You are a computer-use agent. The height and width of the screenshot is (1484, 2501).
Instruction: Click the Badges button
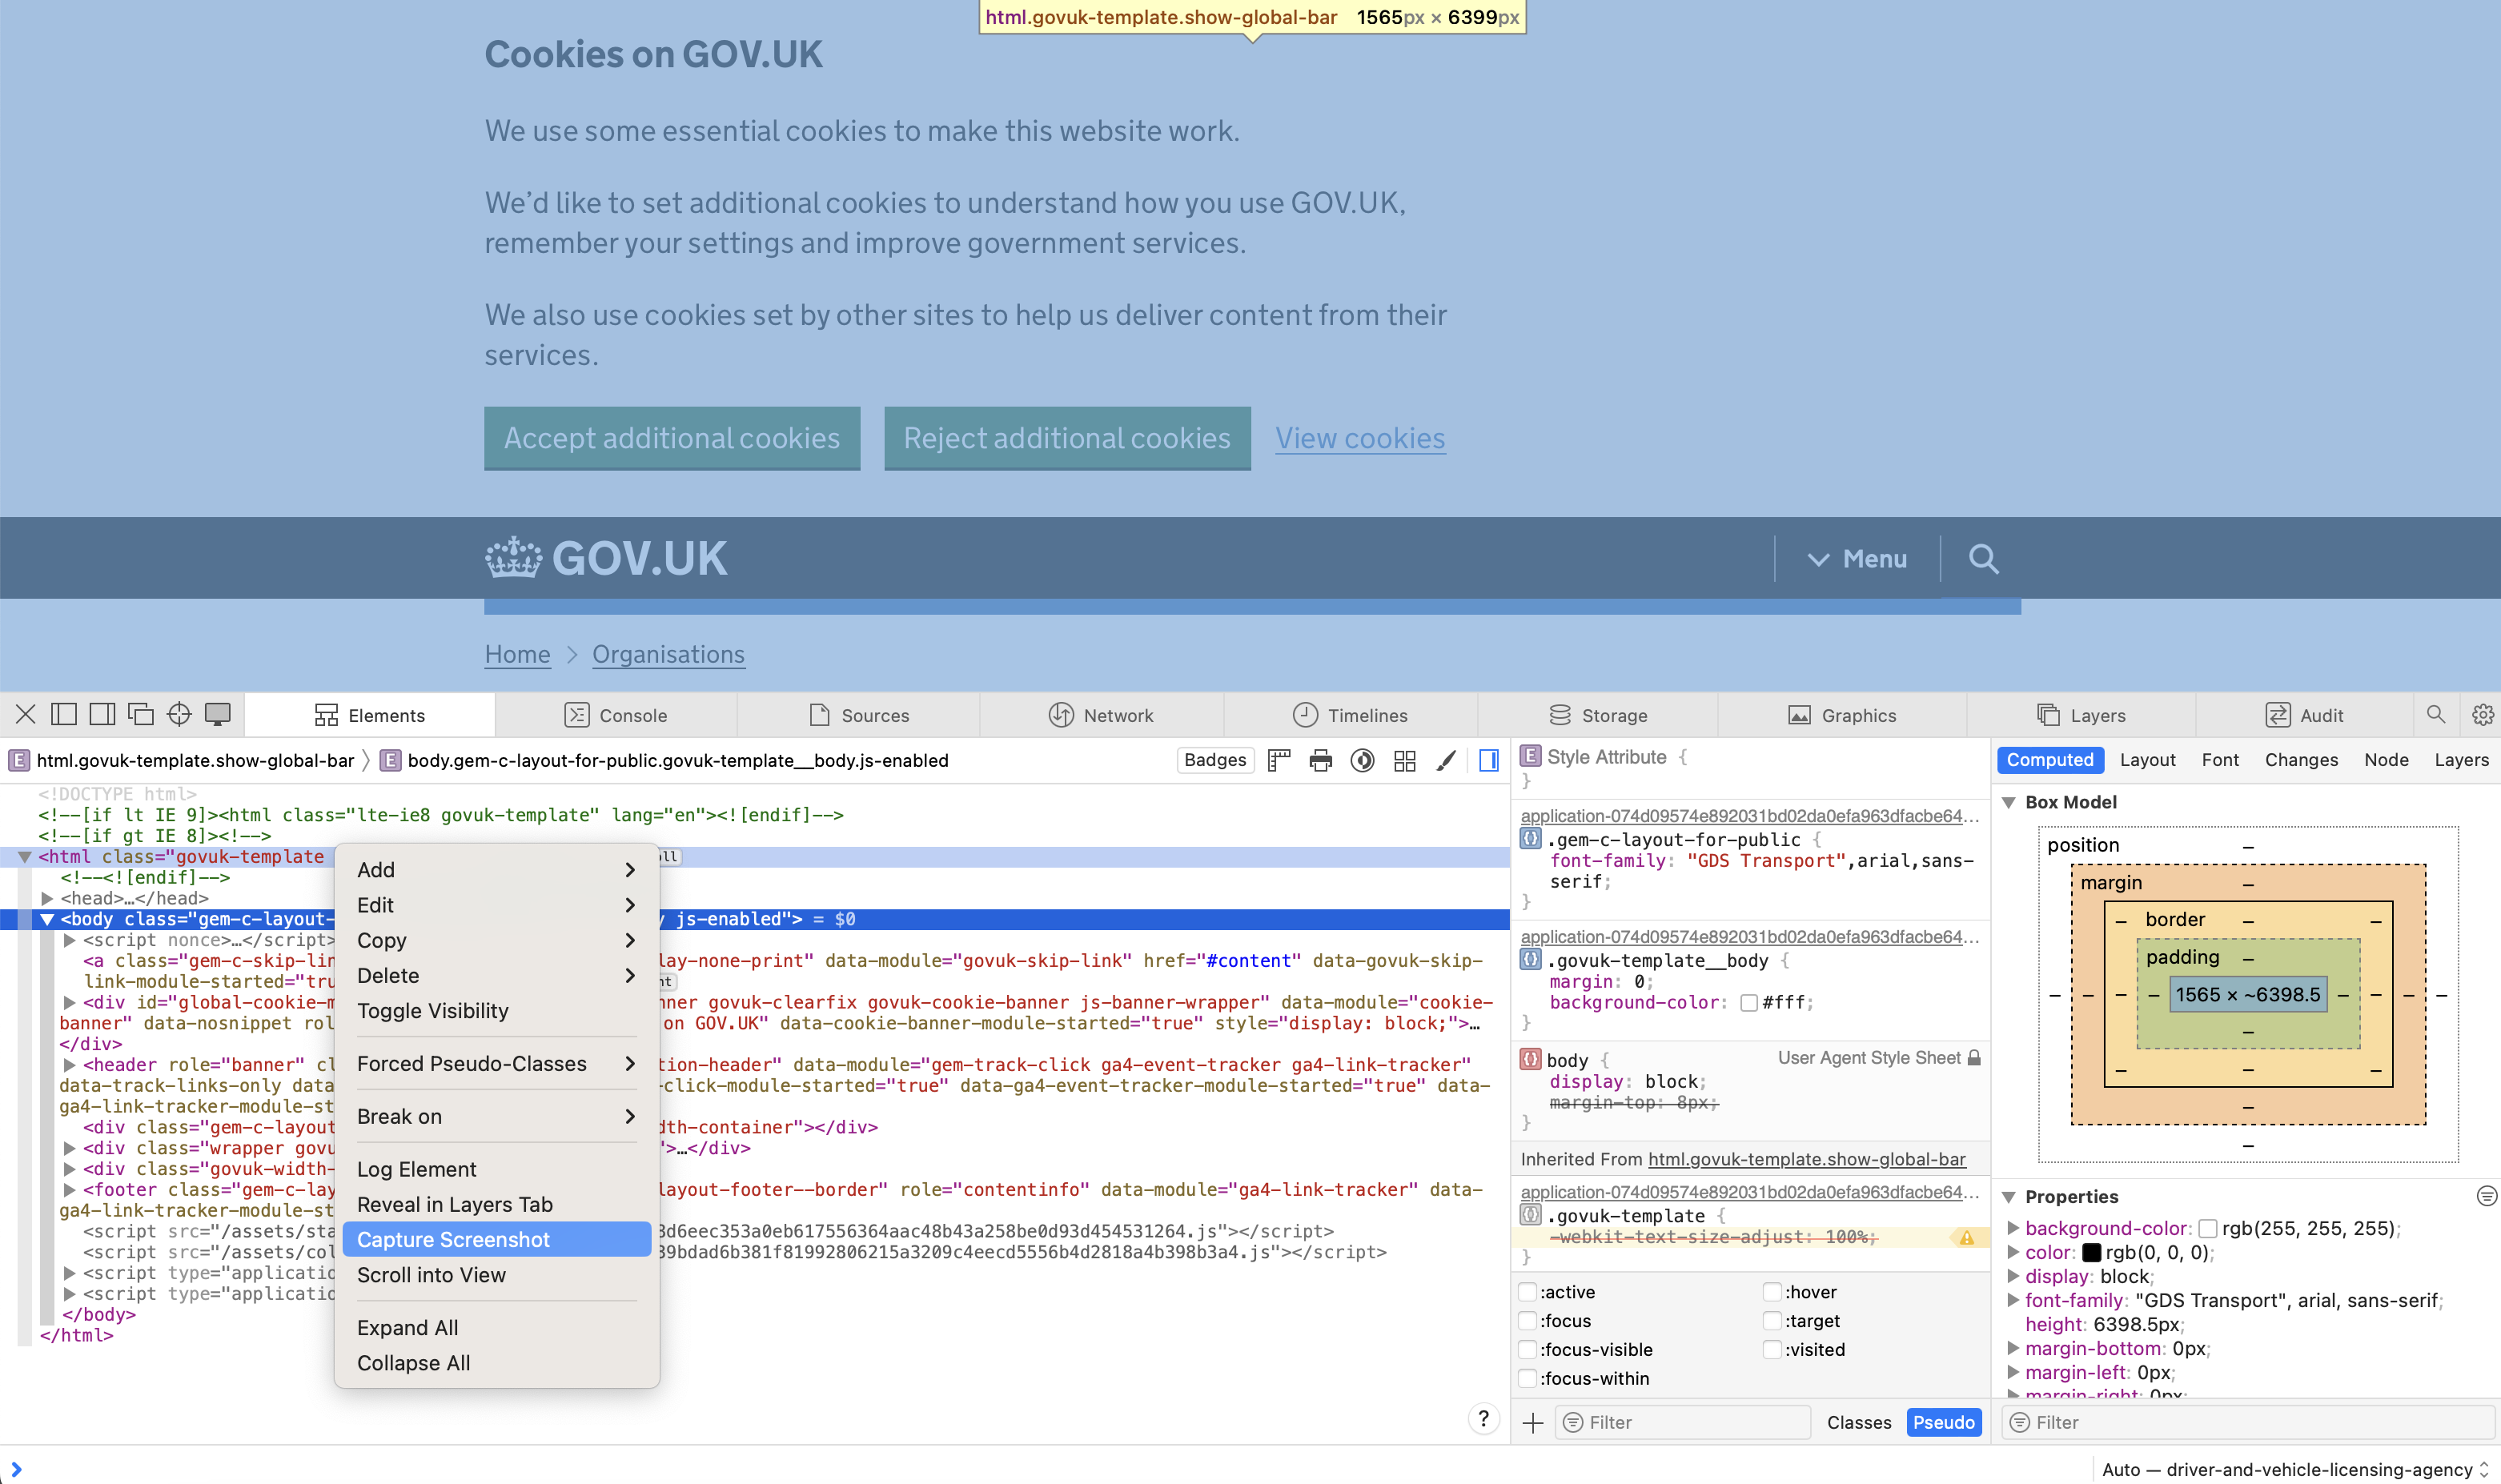point(1215,760)
